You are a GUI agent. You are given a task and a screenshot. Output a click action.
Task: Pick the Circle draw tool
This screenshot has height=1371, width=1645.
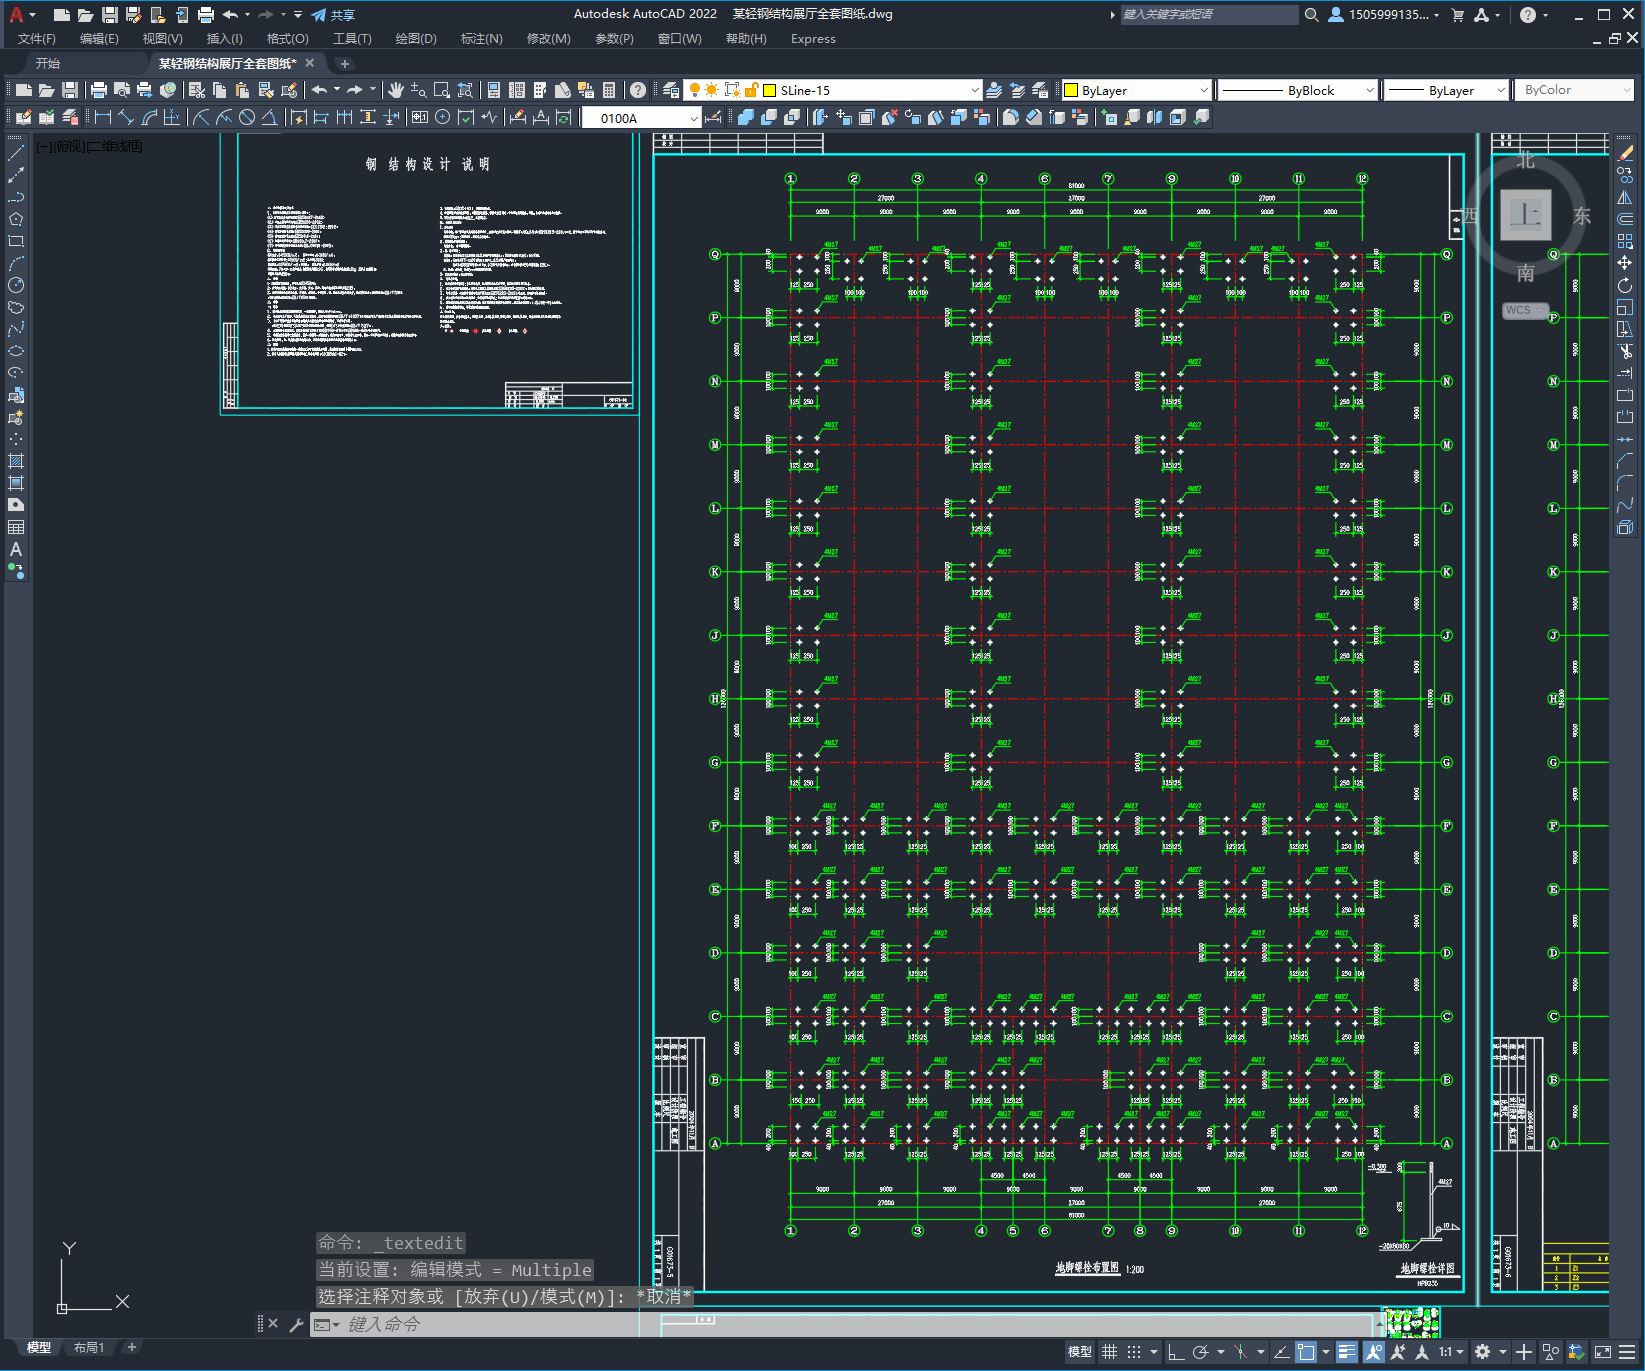point(16,285)
